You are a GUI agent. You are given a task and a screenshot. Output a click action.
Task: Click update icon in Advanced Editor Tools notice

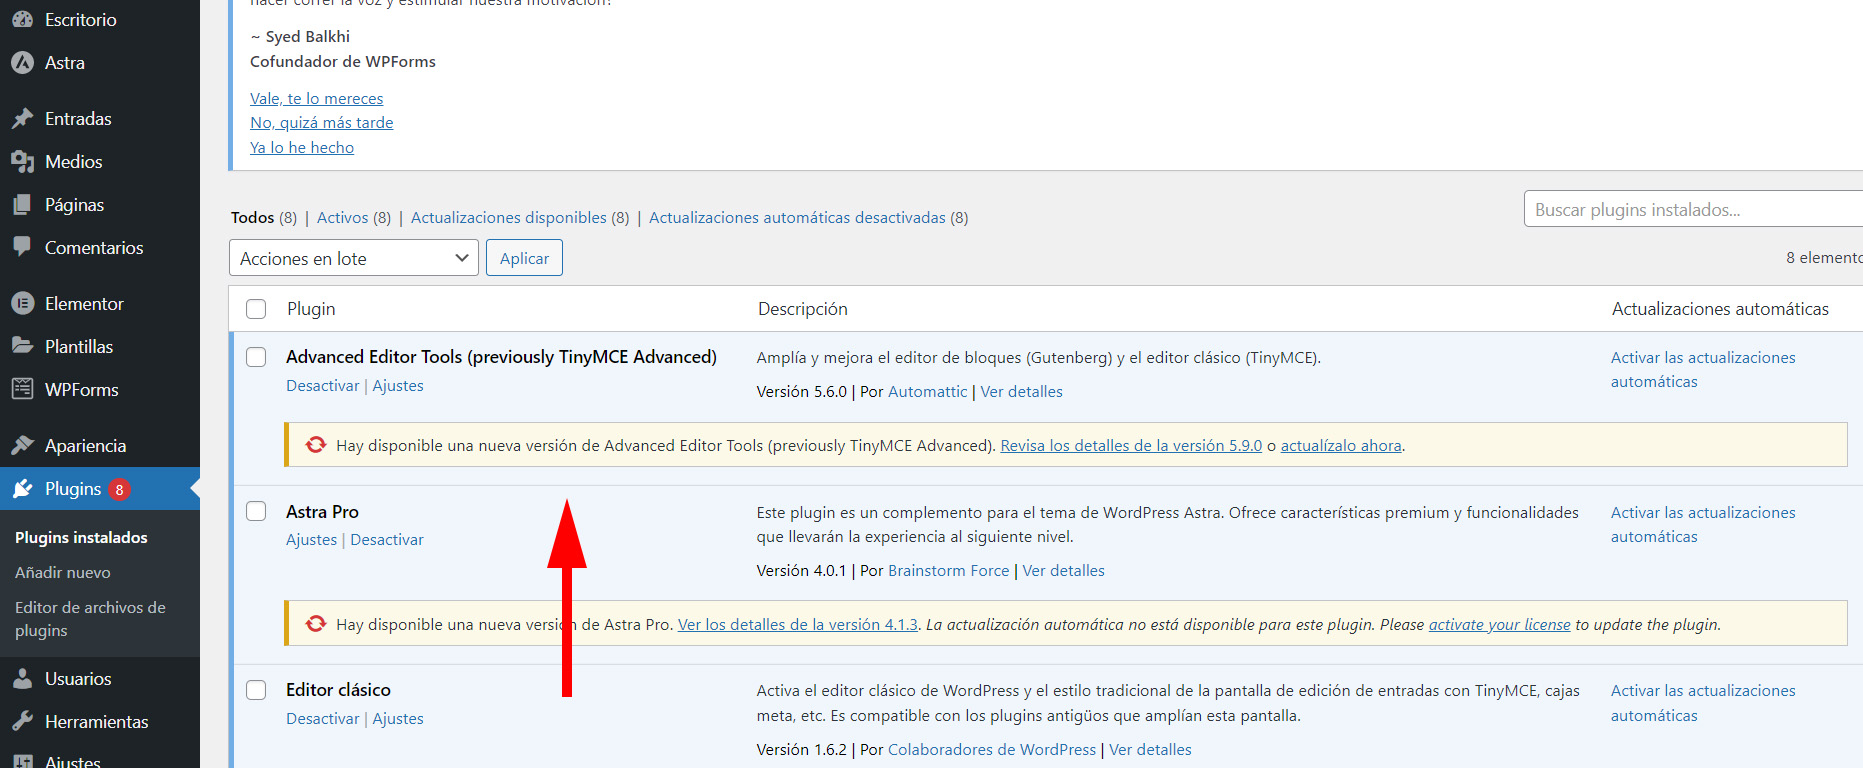tap(316, 445)
